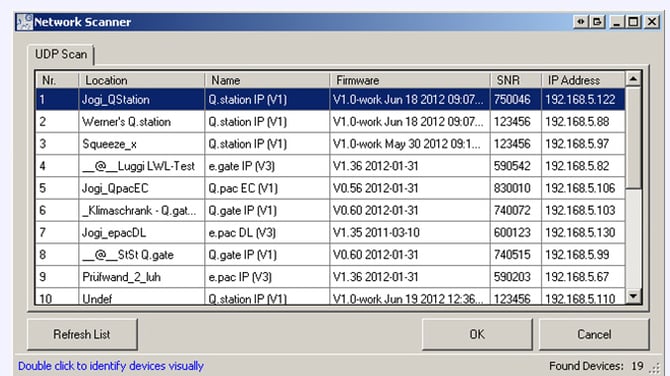Click firmware V1.35 2011-03-10 cell
Screen dimensions: 670x376
click(410, 233)
